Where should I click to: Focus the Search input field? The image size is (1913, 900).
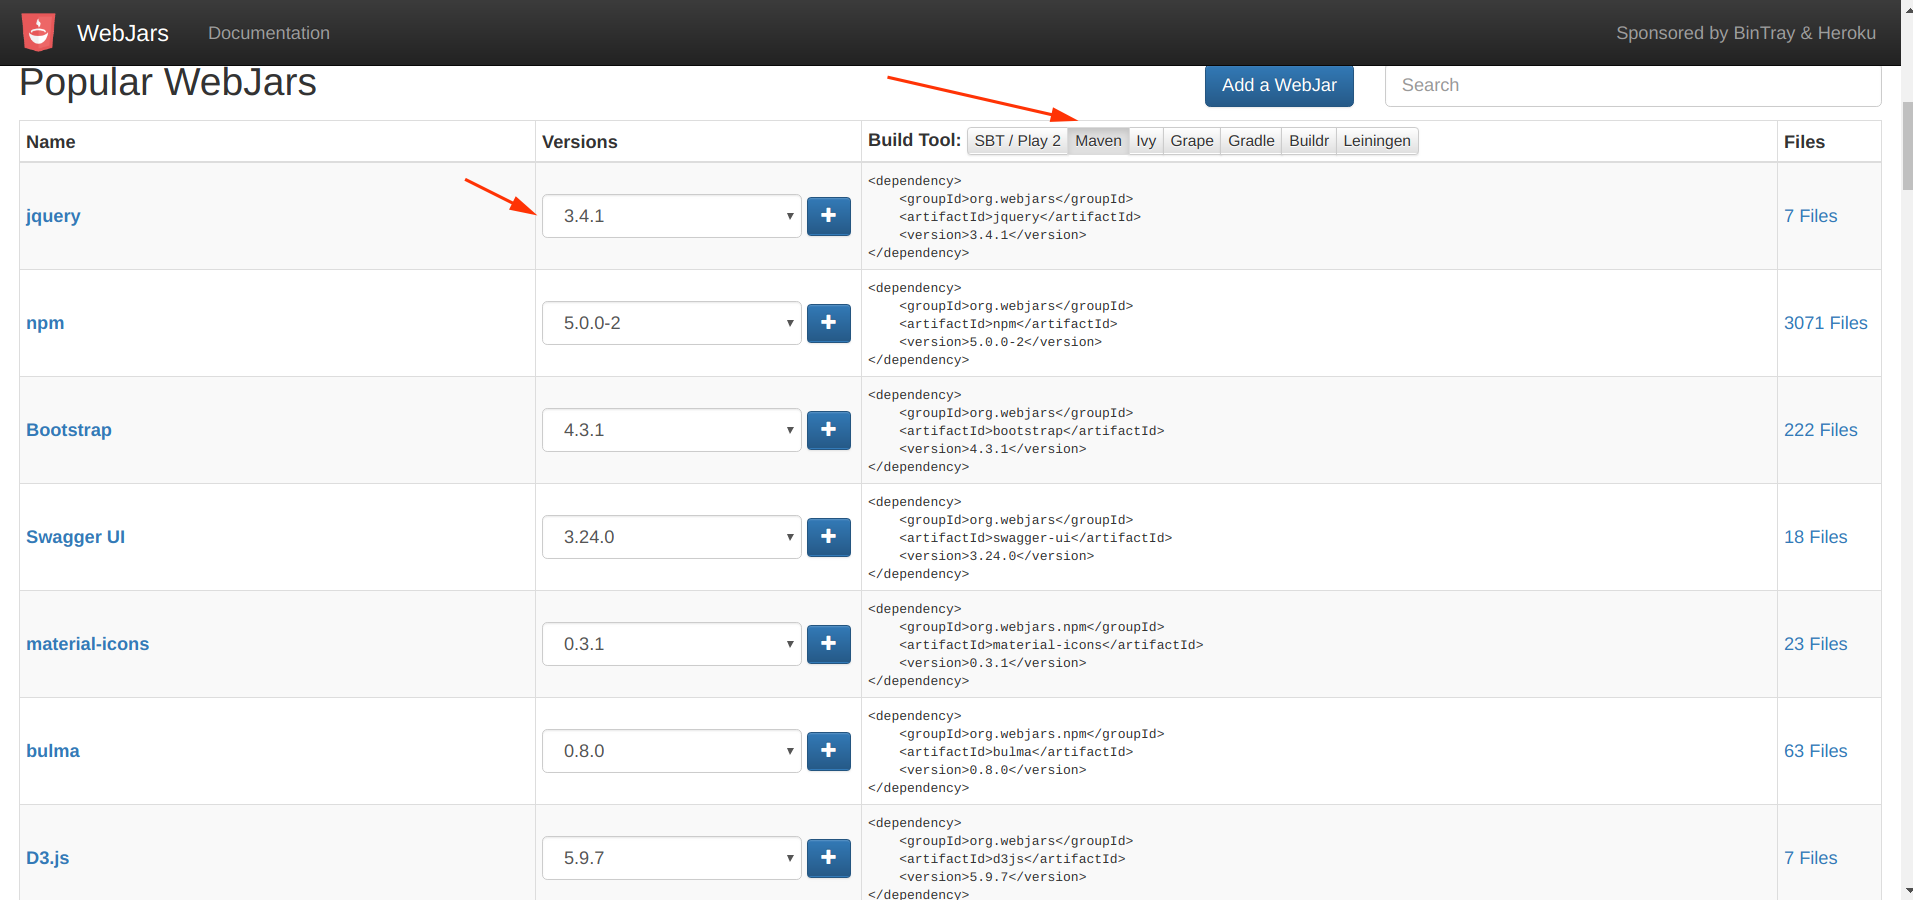[x=1633, y=86]
